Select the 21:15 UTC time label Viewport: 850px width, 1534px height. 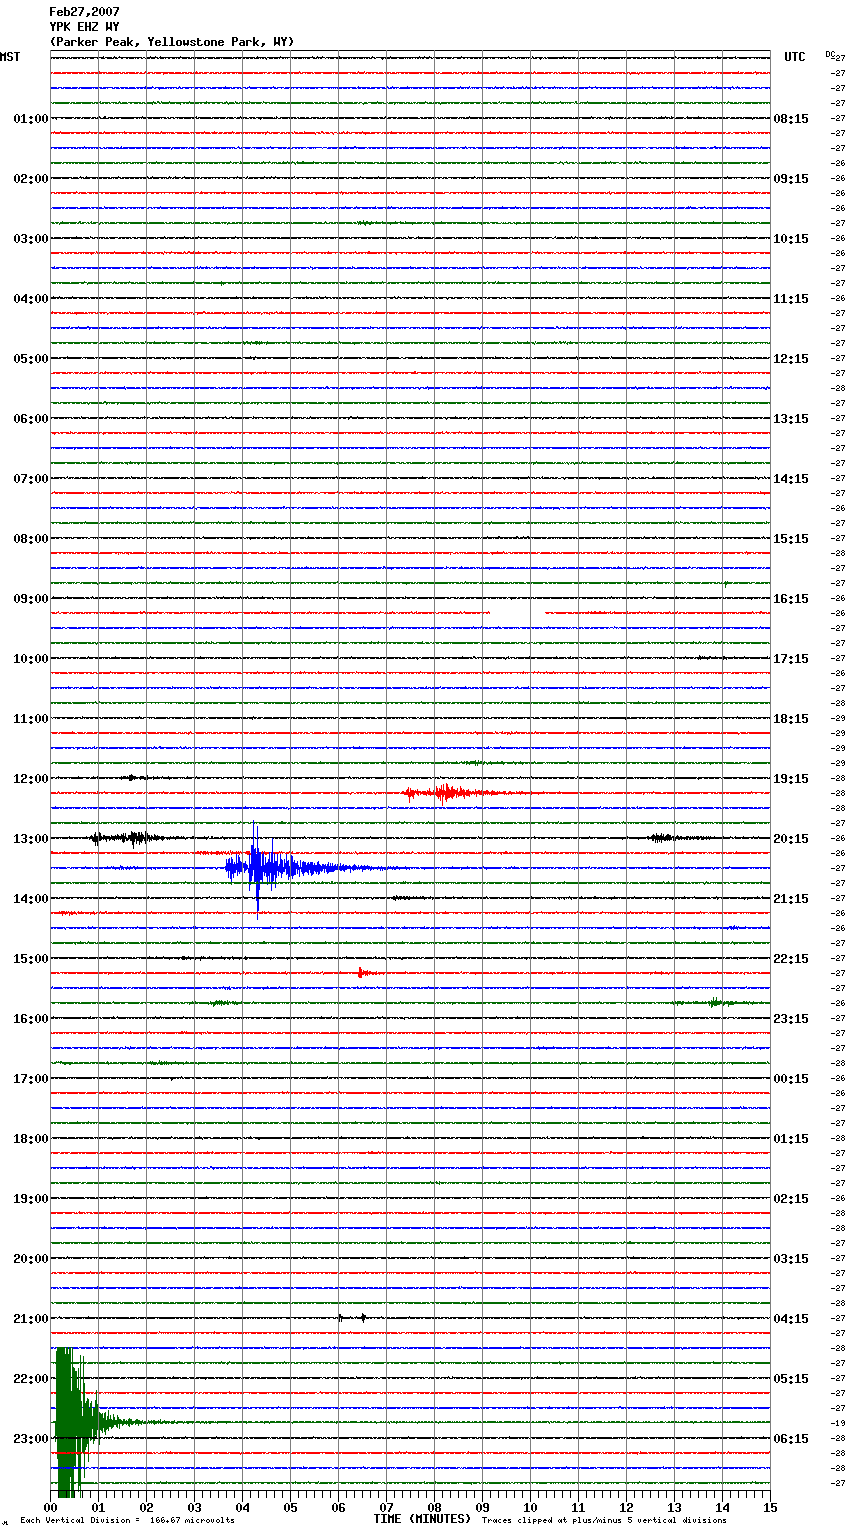pos(791,899)
